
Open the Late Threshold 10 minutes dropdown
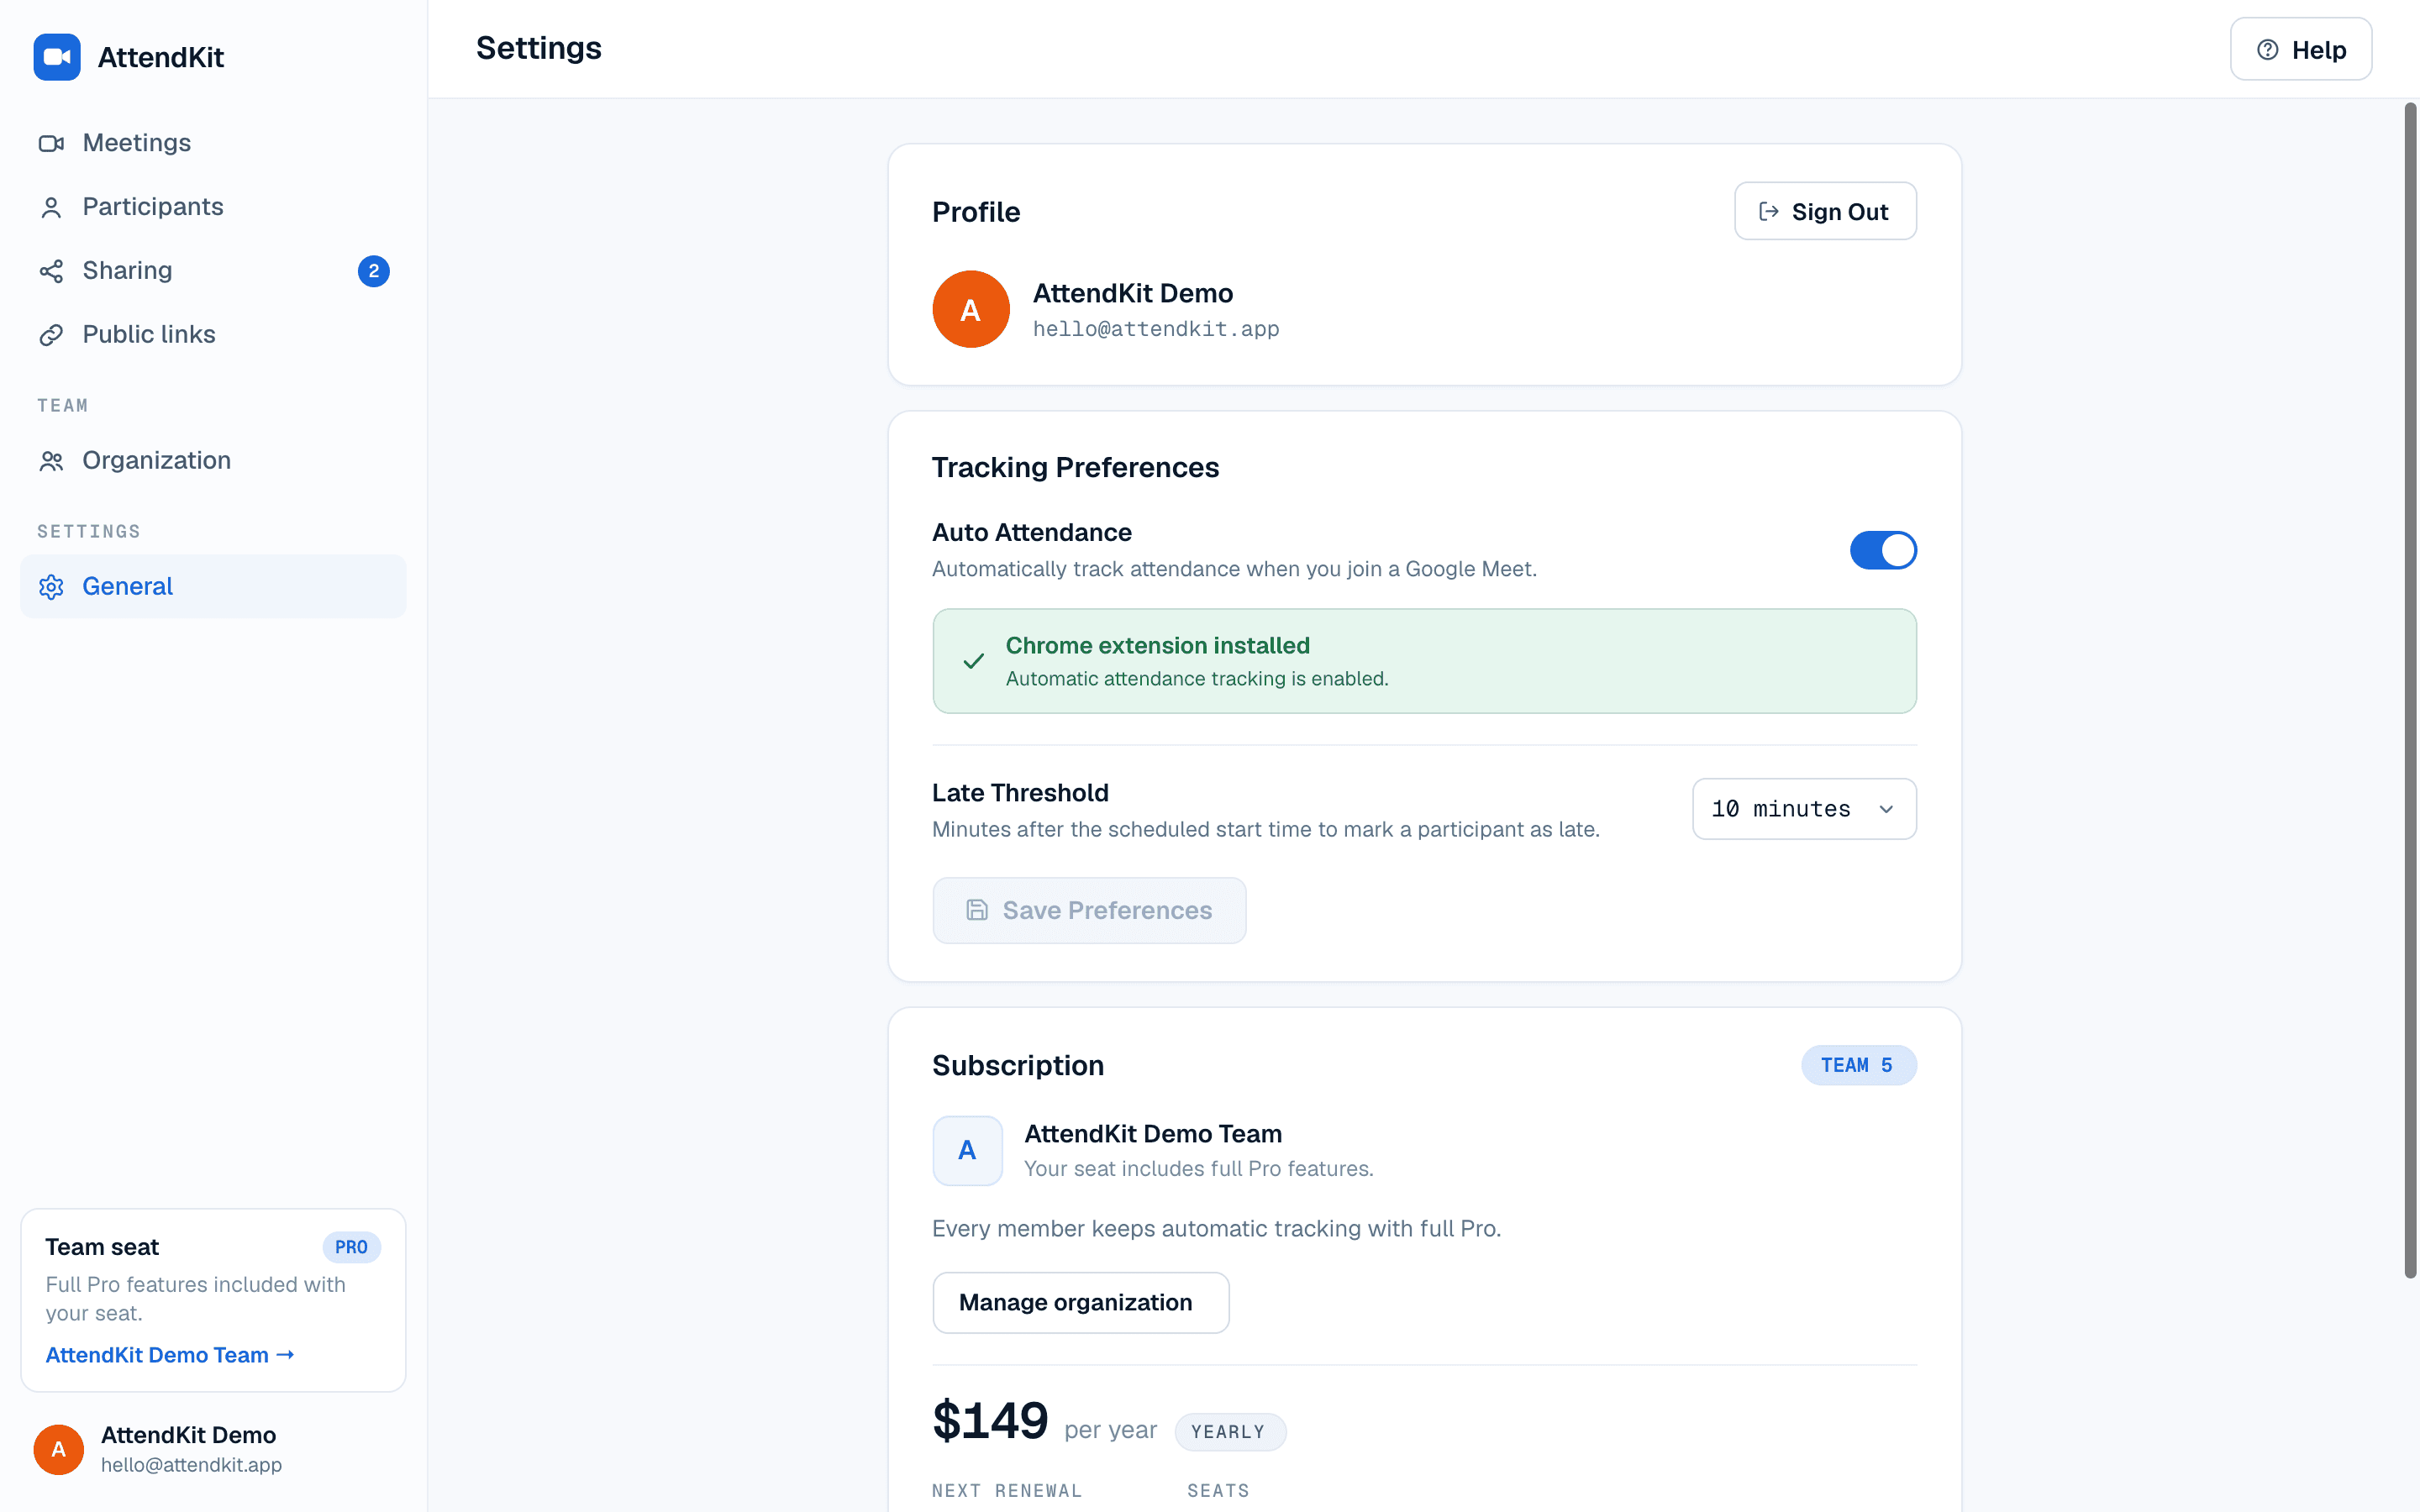(1803, 809)
